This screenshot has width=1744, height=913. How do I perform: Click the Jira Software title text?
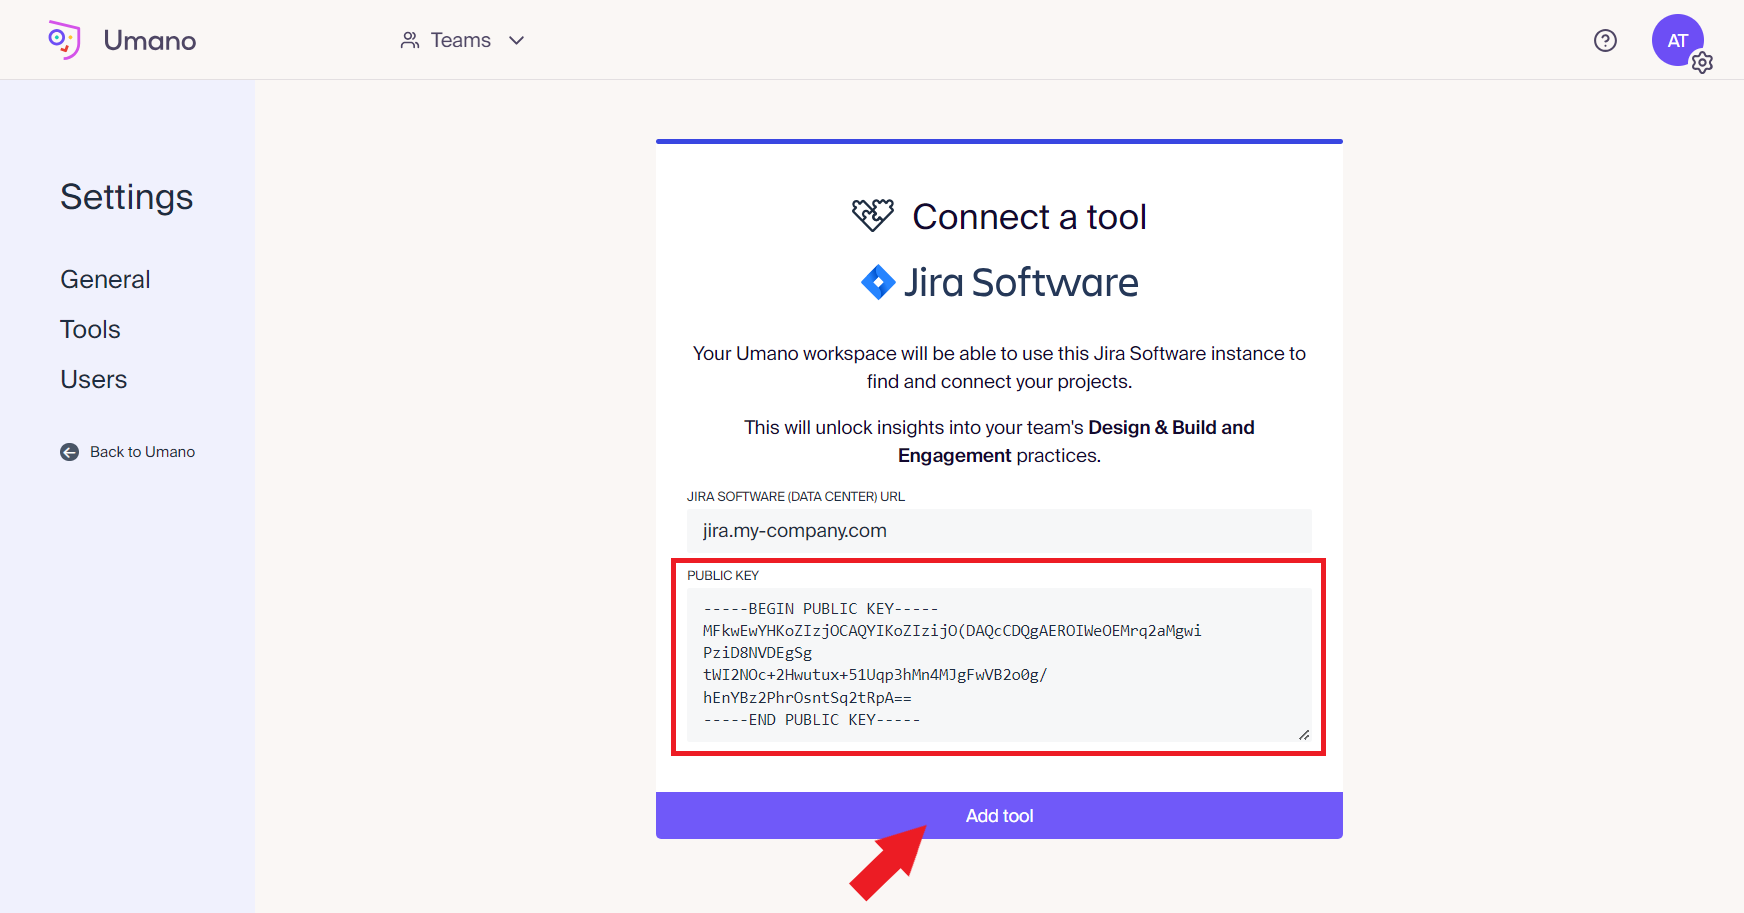[x=1020, y=283]
